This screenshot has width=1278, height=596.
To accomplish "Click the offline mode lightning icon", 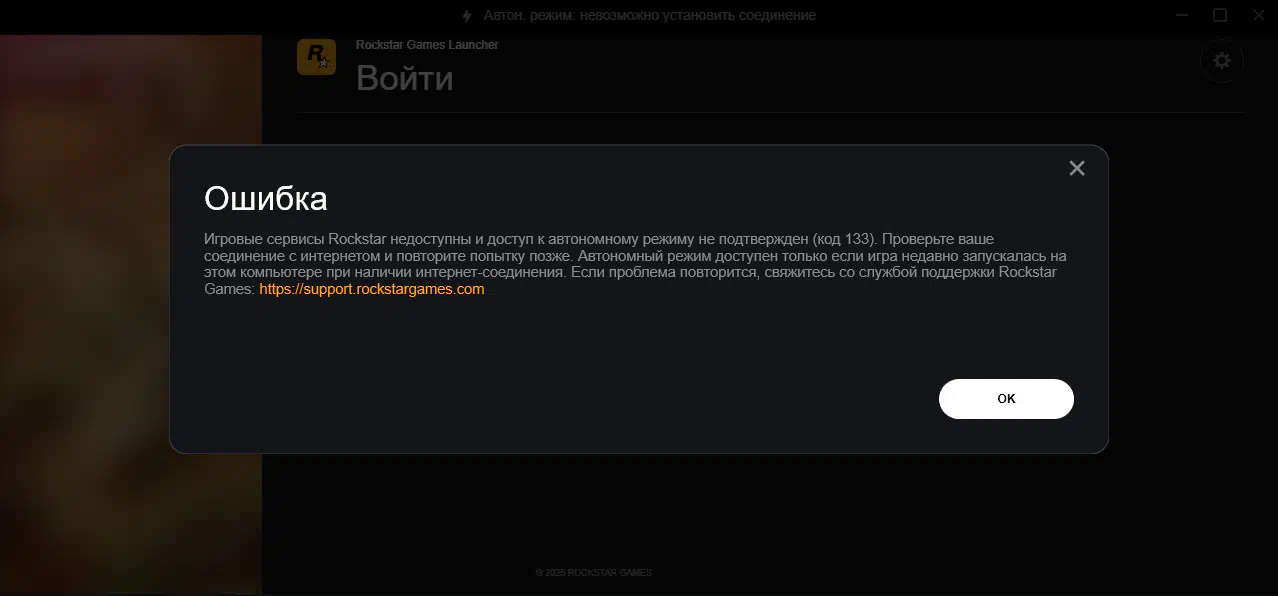I will click(467, 15).
